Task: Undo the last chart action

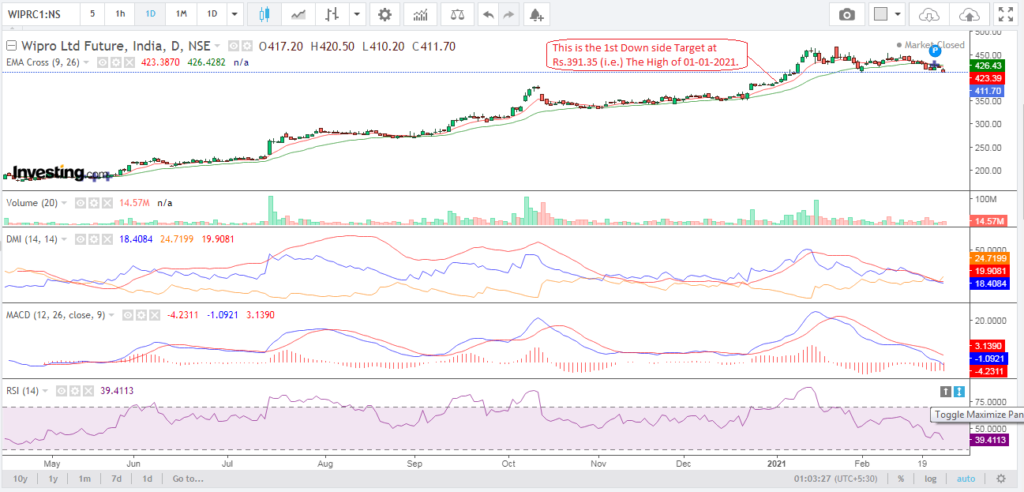Action: coord(487,14)
